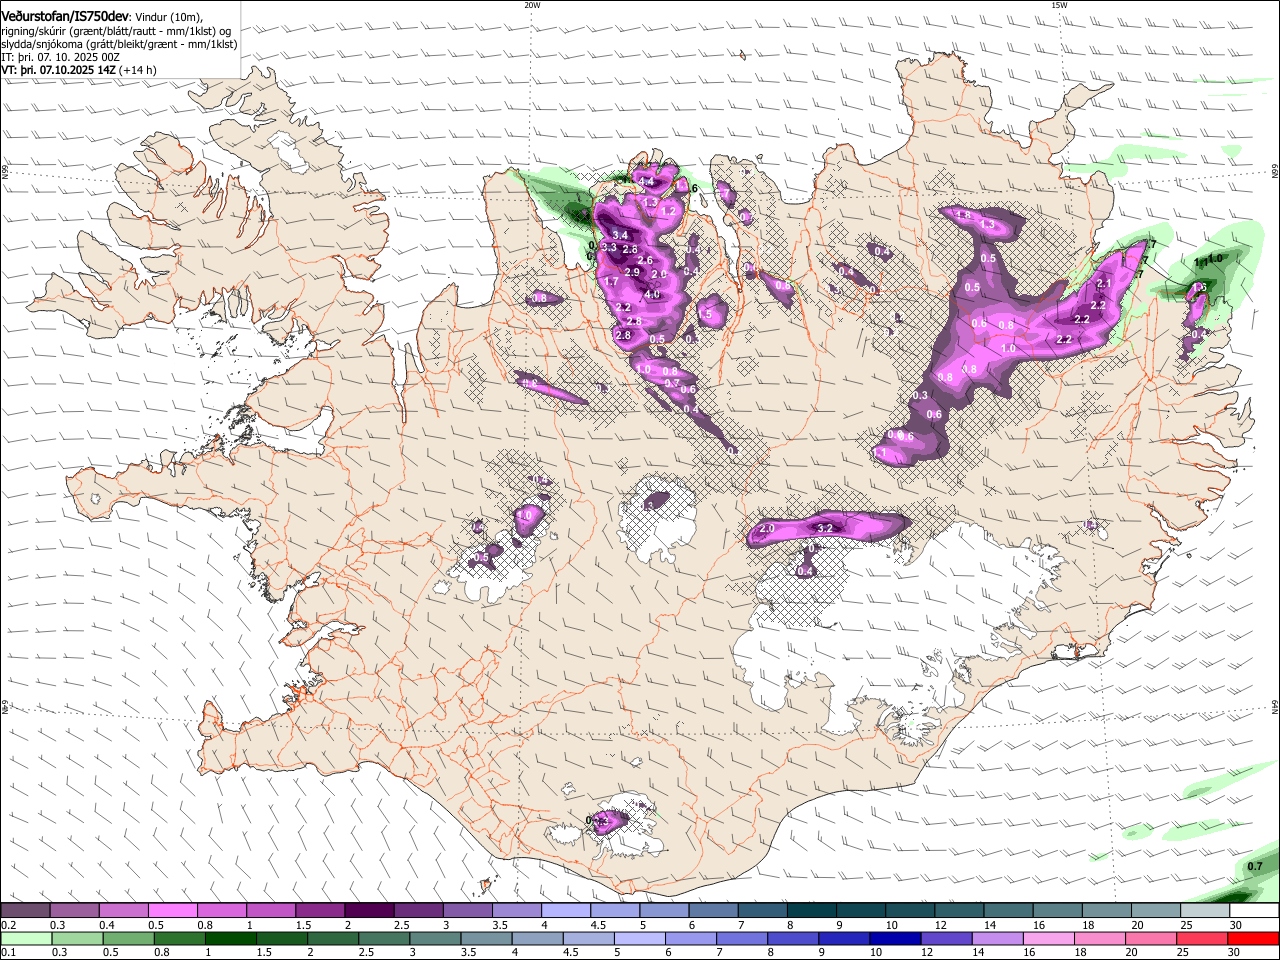Click the init time 'IT: þri. 07. 10. 2025 00Z'

click(x=60, y=57)
